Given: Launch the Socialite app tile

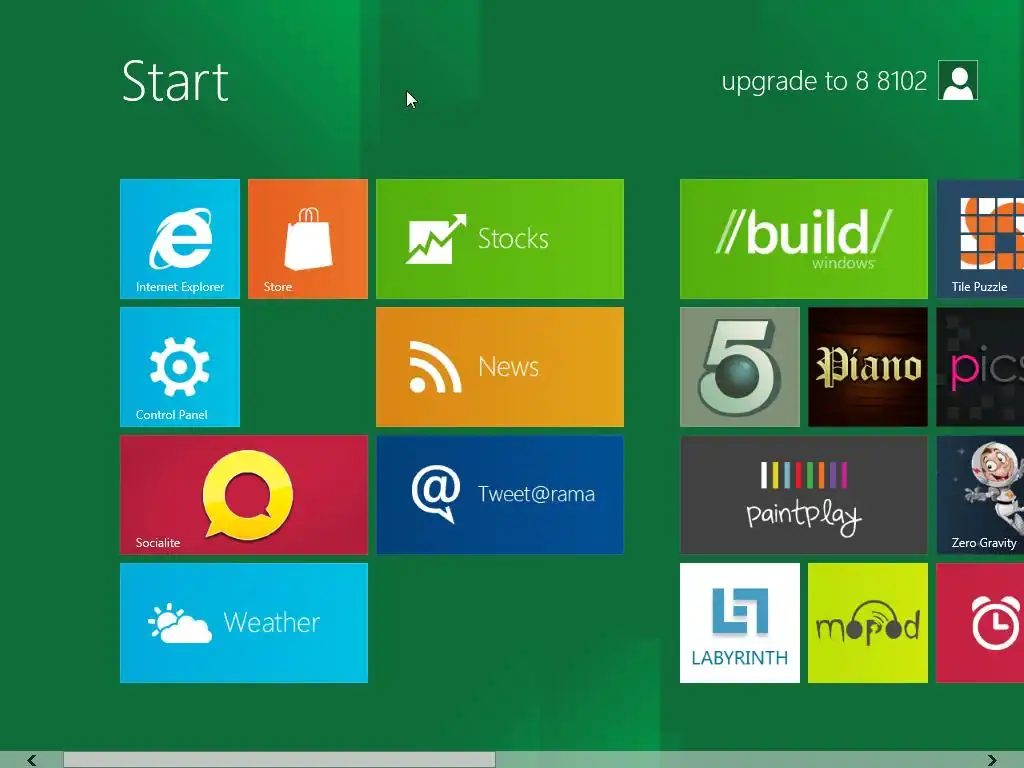Looking at the screenshot, I should pyautogui.click(x=244, y=495).
